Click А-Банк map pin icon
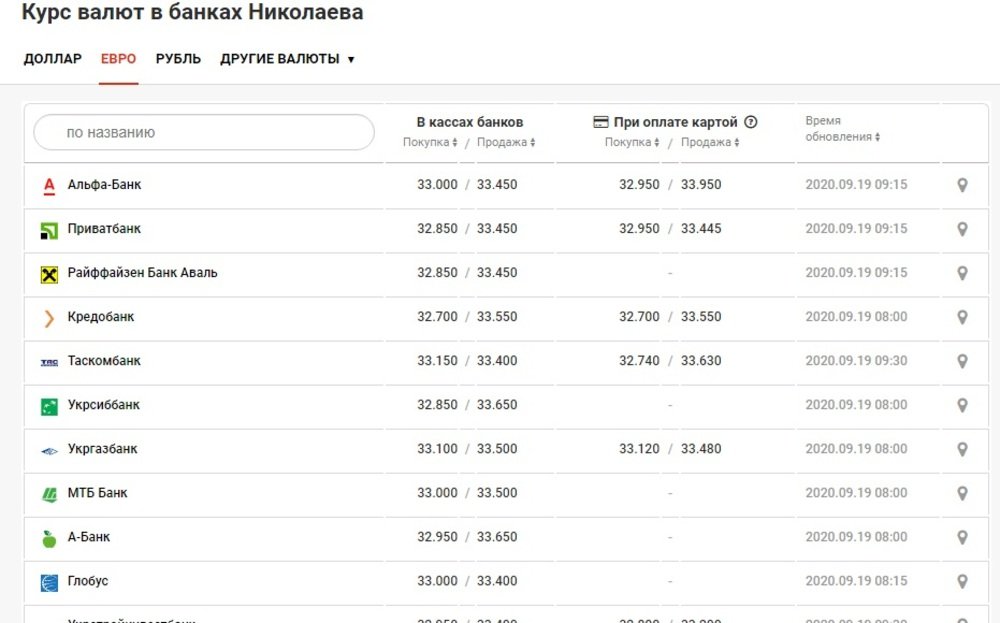The image size is (1000, 623). (962, 537)
